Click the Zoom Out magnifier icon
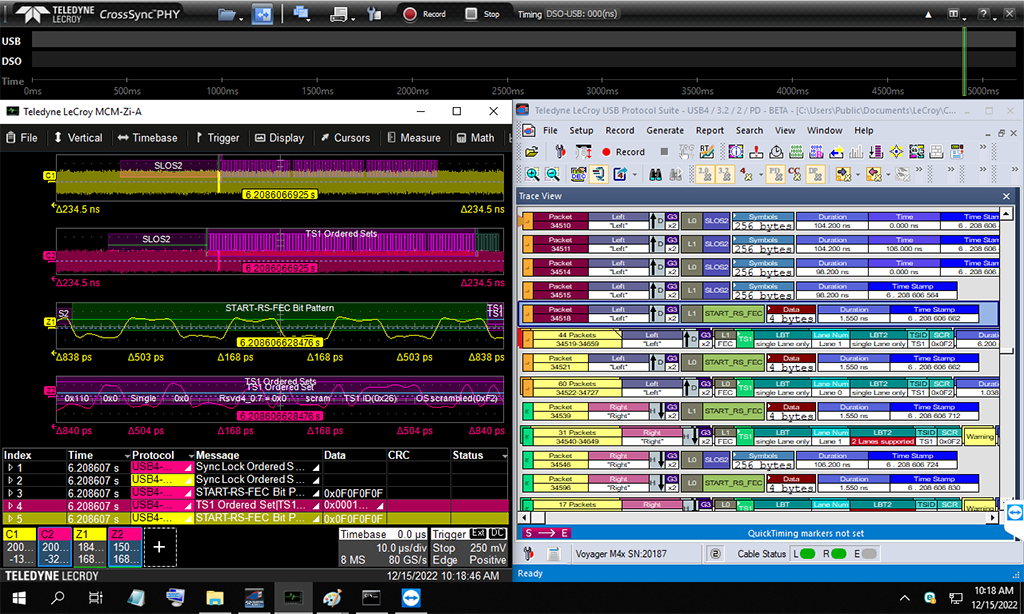Viewport: 1024px width, 614px height. pos(553,174)
